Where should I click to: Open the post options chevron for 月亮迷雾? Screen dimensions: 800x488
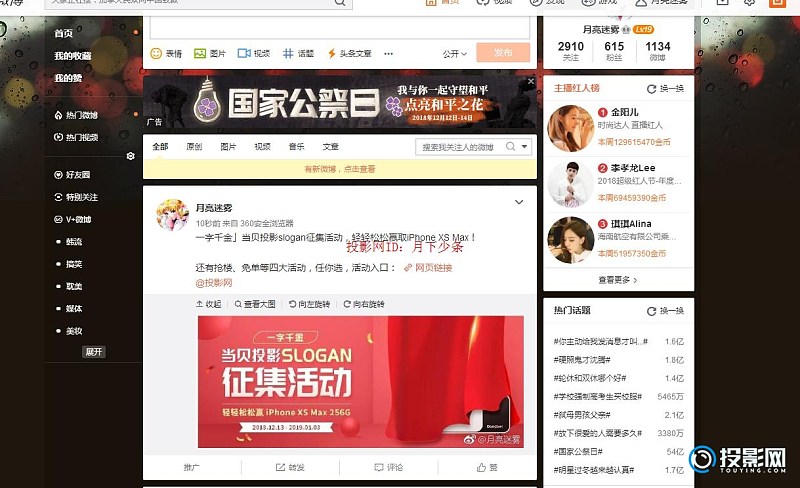point(519,202)
